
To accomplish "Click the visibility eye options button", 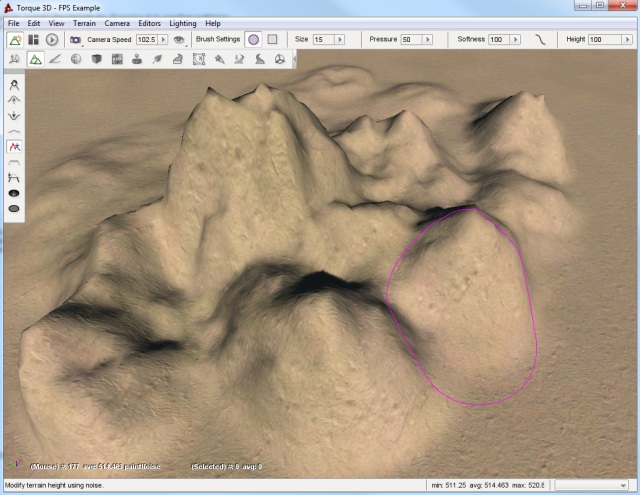I will pos(180,39).
